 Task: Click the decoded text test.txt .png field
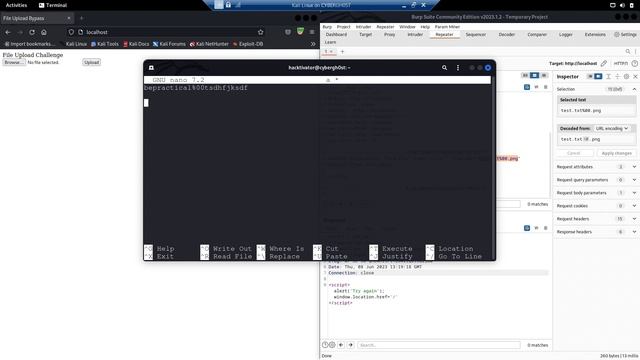coord(596,139)
